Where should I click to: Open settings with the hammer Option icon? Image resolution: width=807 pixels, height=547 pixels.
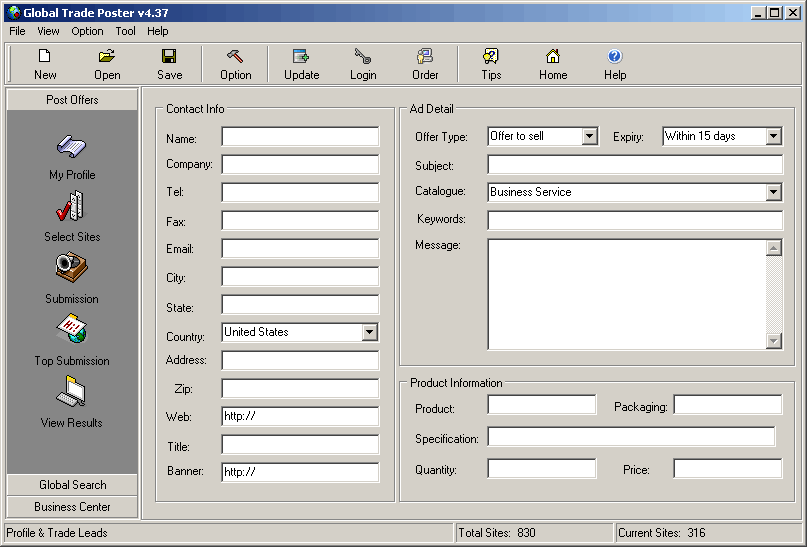click(x=235, y=56)
